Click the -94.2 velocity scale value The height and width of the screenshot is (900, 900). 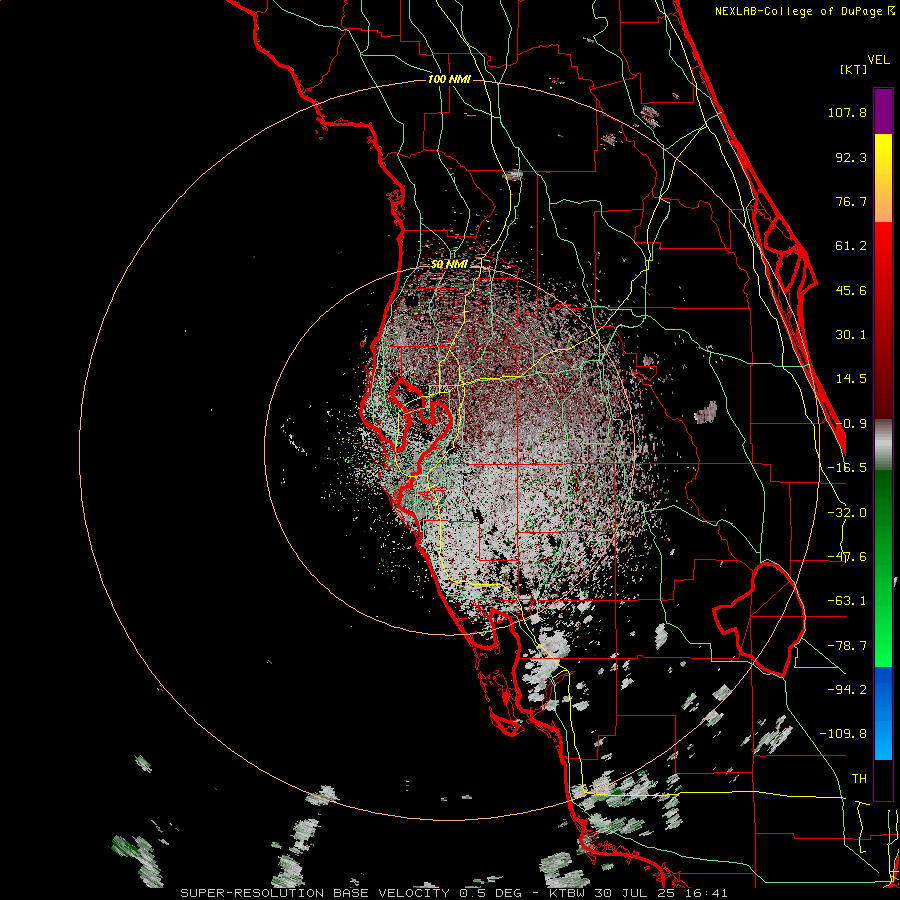(x=847, y=689)
